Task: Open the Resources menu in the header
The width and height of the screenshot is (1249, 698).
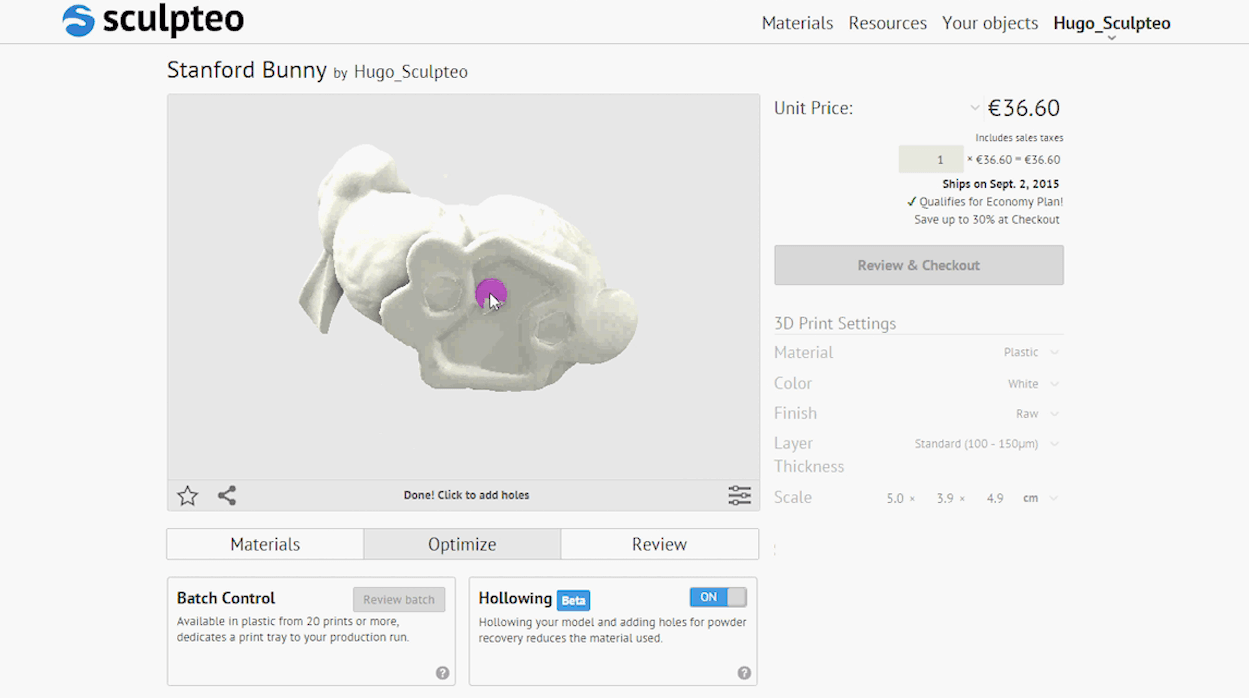Action: [887, 23]
